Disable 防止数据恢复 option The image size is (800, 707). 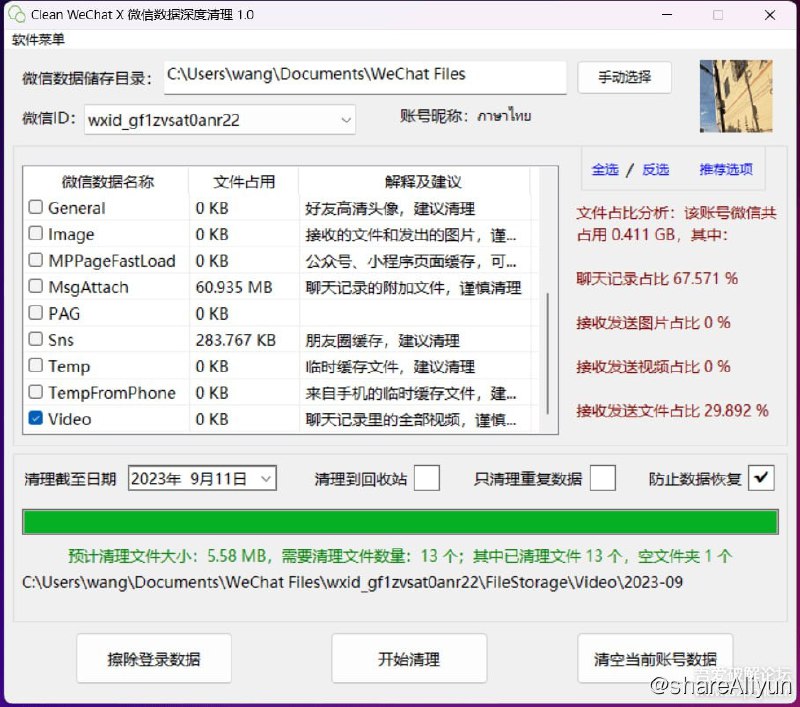click(762, 477)
